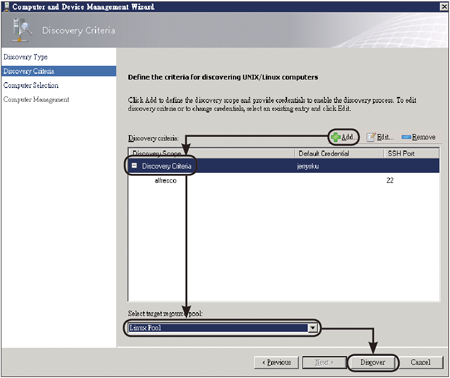The image size is (450, 378).
Task: Click the green plus Add icon
Action: (336, 137)
